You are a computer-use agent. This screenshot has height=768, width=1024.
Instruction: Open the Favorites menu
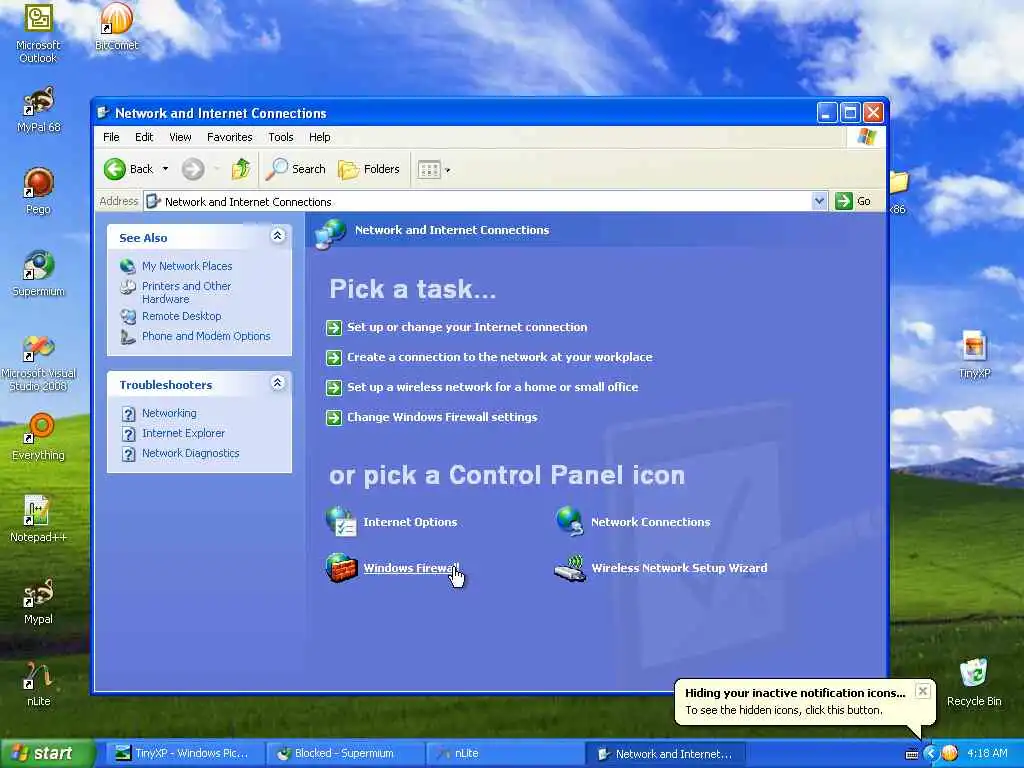(229, 137)
